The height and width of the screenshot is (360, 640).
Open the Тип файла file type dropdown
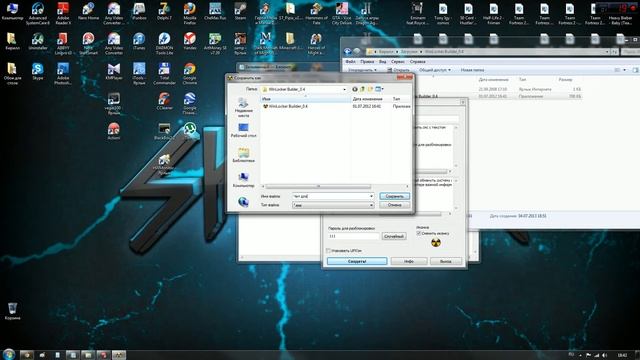[x=333, y=205]
